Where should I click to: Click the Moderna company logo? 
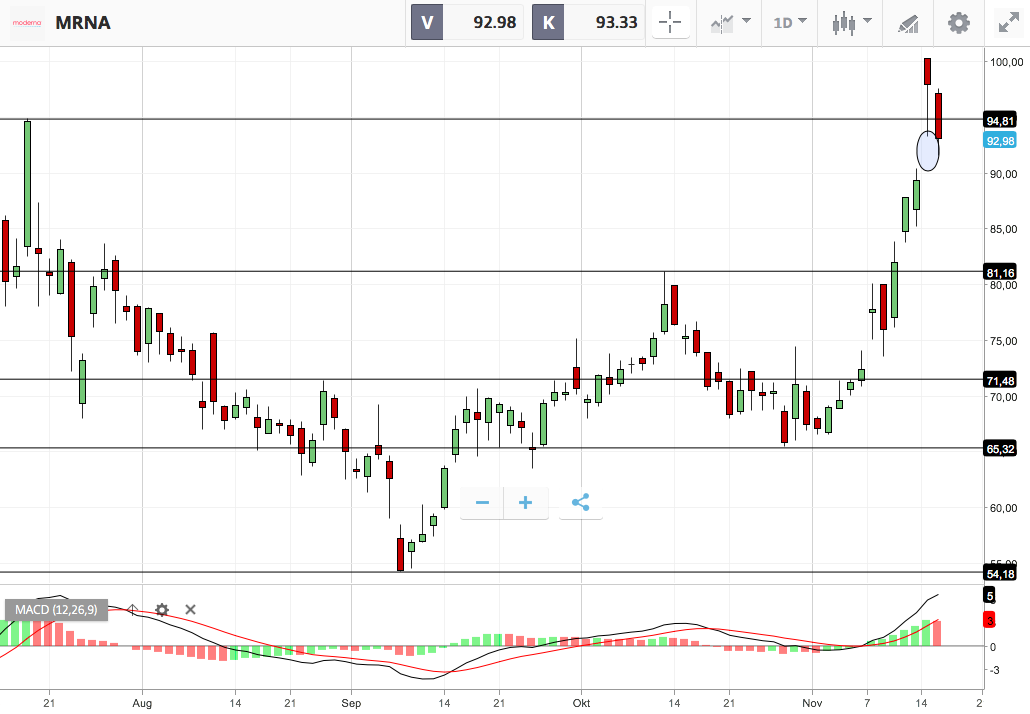point(27,23)
